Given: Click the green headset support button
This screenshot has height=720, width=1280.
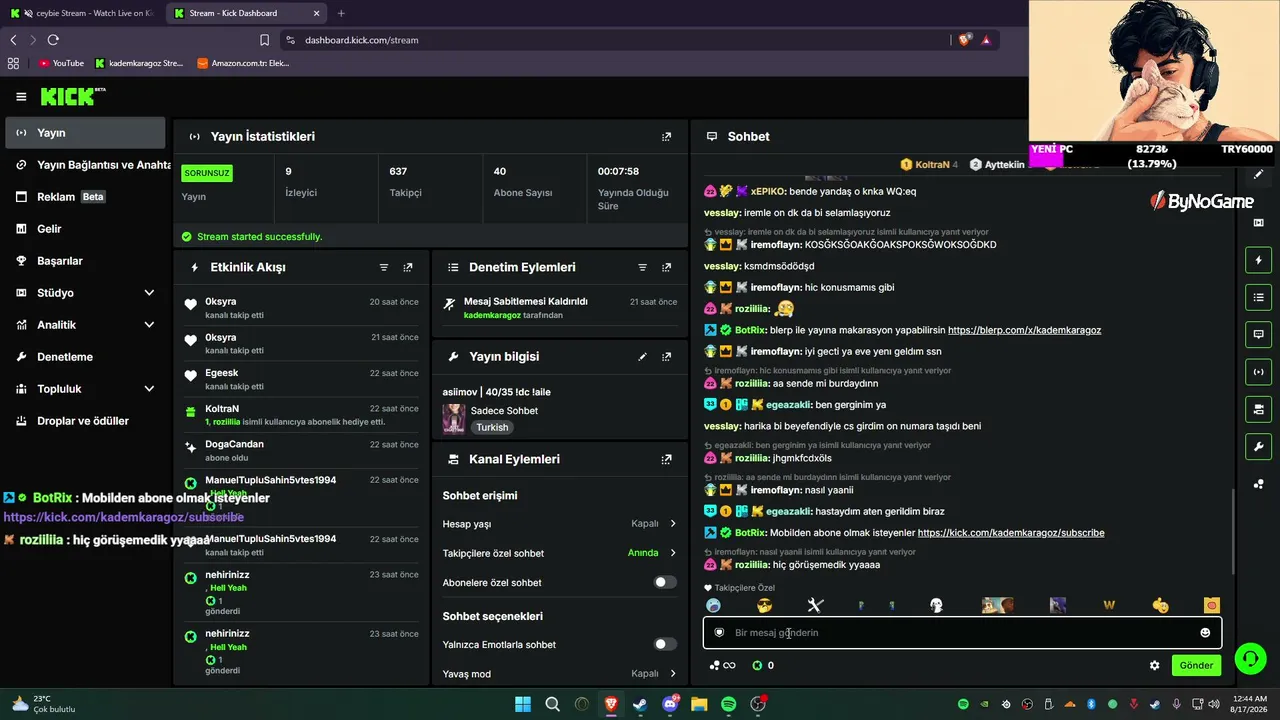Looking at the screenshot, I should tap(1250, 658).
